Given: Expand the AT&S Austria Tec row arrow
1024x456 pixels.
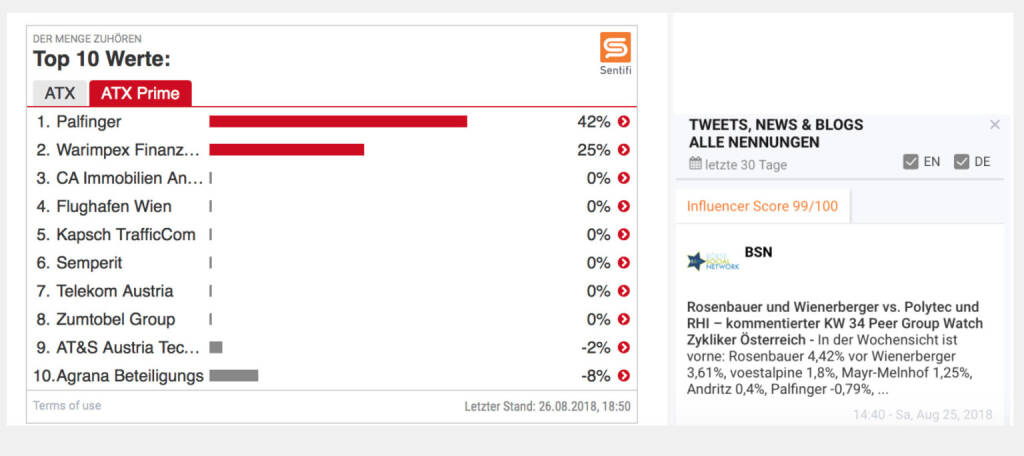Looking at the screenshot, I should (x=624, y=348).
